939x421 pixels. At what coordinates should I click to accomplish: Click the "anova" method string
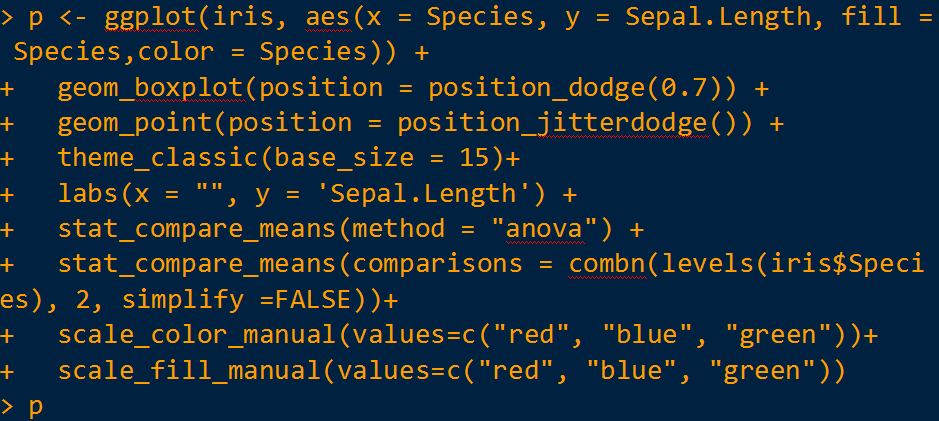[550, 229]
